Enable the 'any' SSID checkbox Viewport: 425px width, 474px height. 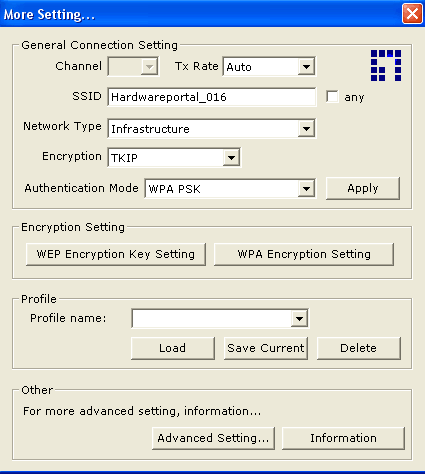332,97
